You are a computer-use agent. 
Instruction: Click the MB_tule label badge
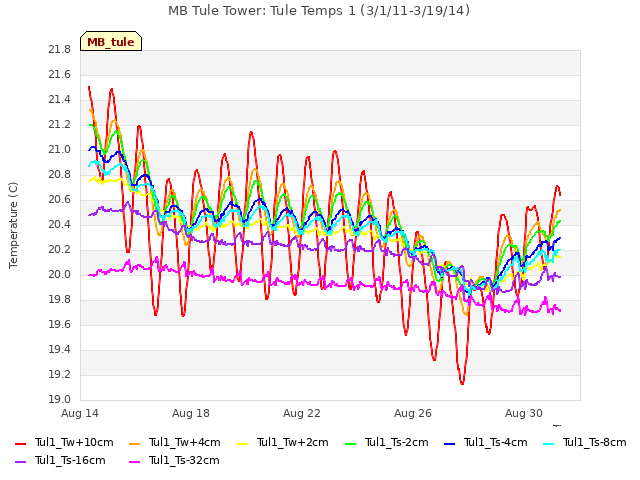coord(111,41)
